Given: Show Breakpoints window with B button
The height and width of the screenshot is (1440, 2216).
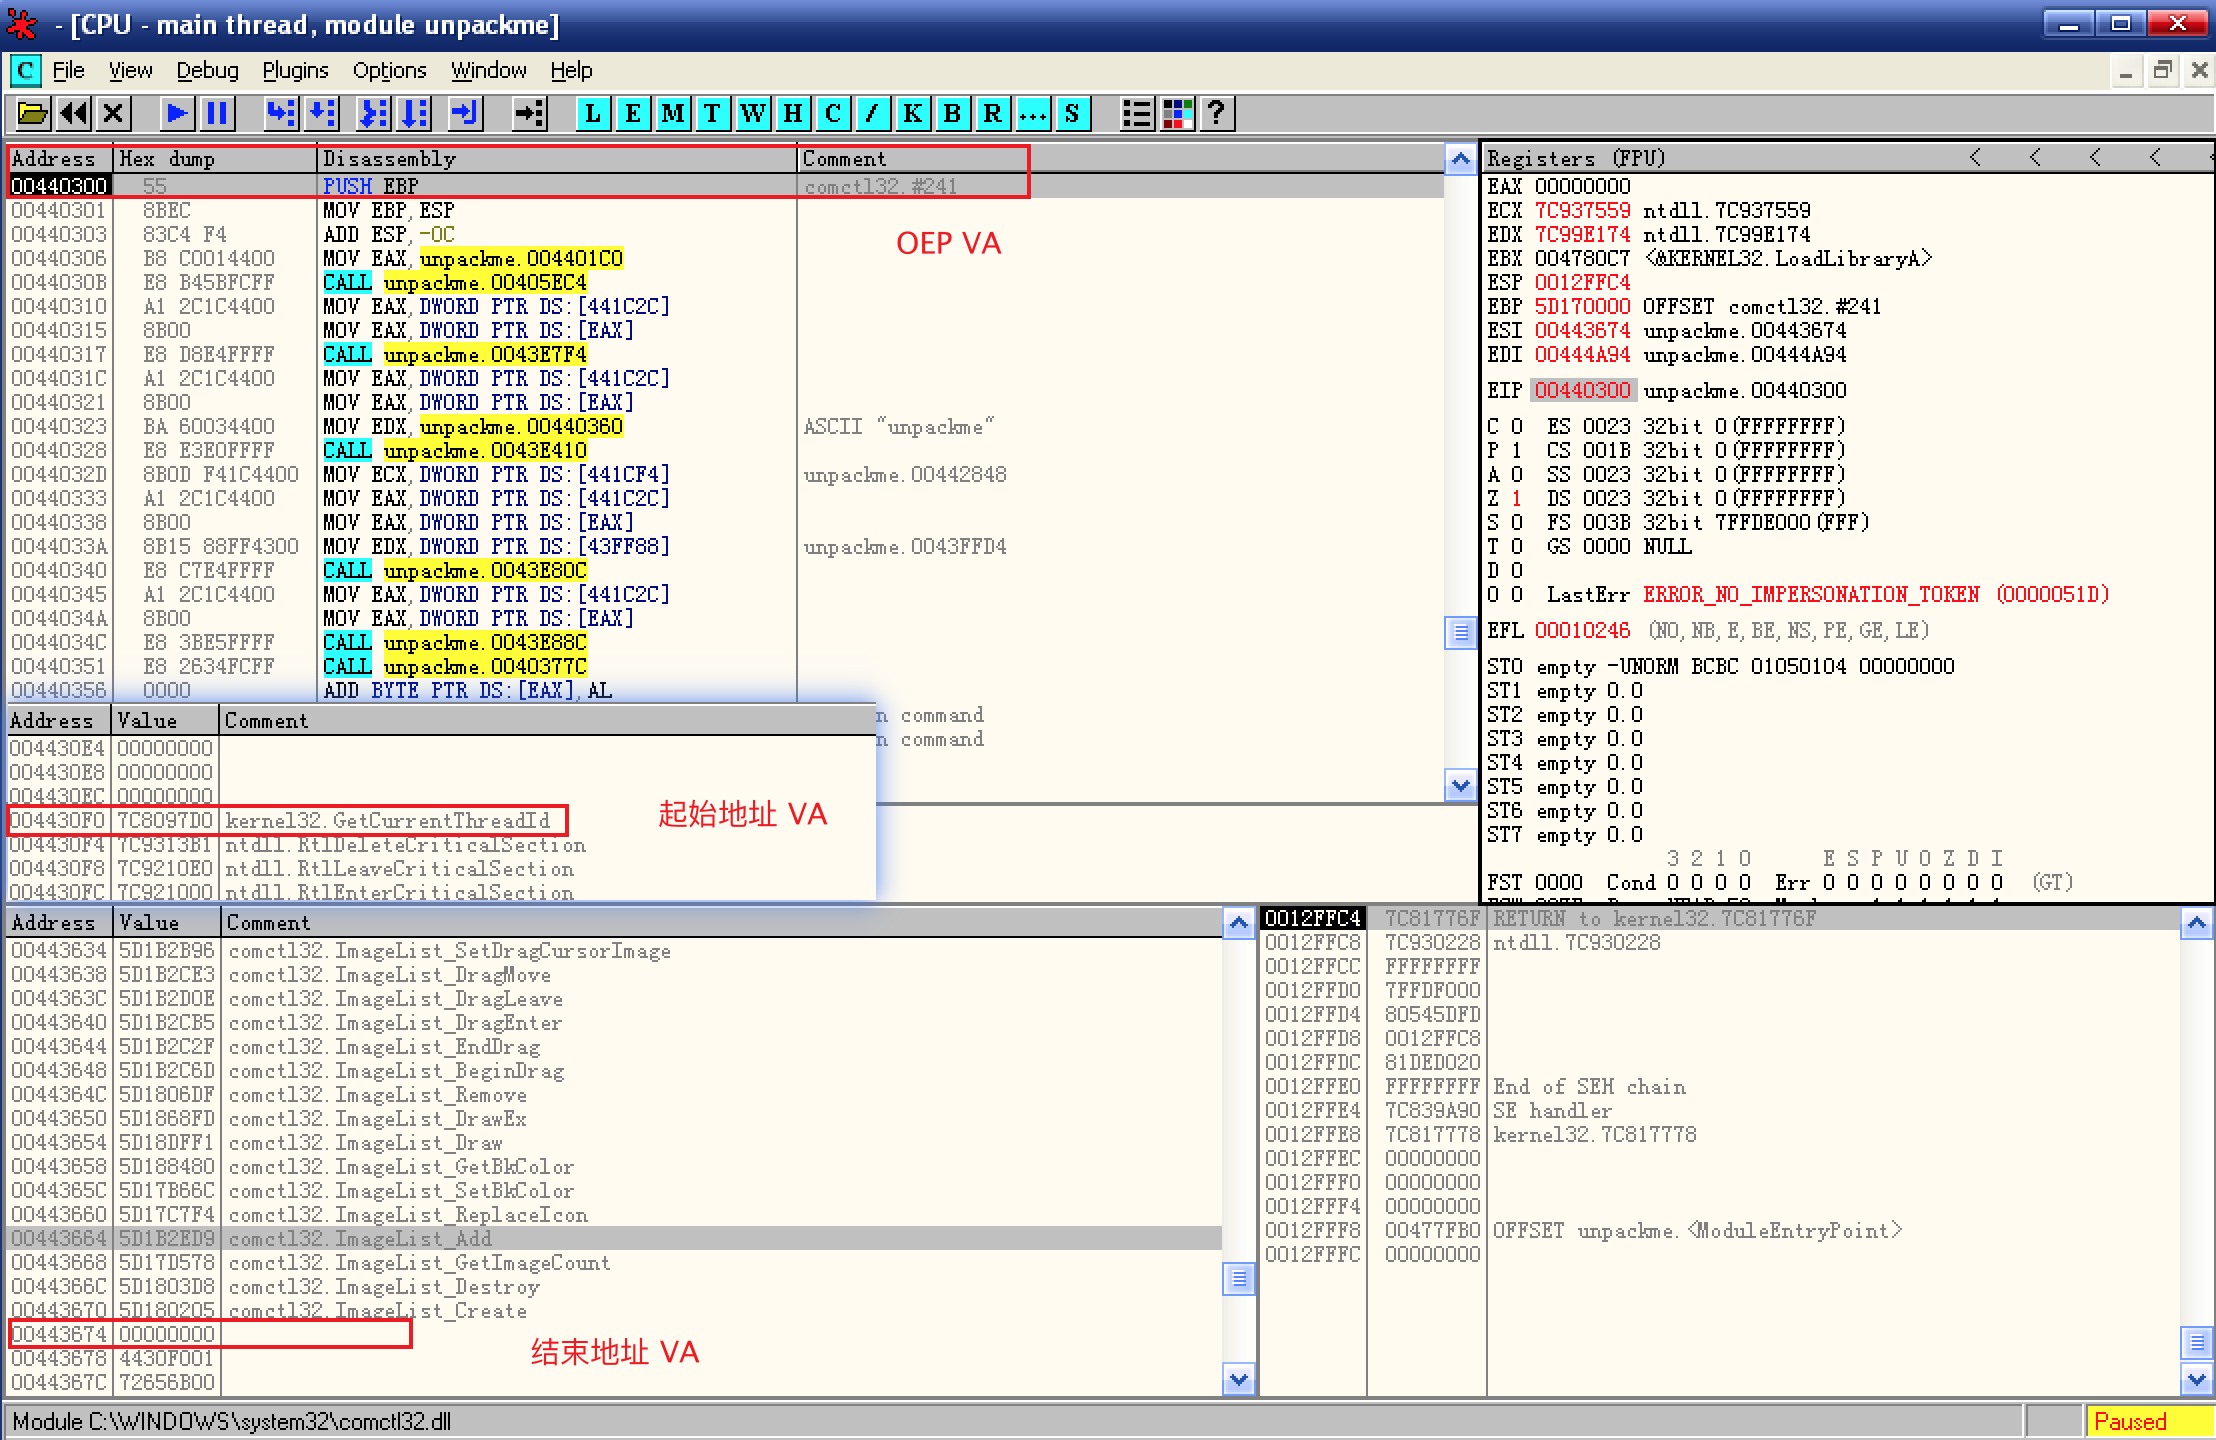Looking at the screenshot, I should click(x=952, y=113).
